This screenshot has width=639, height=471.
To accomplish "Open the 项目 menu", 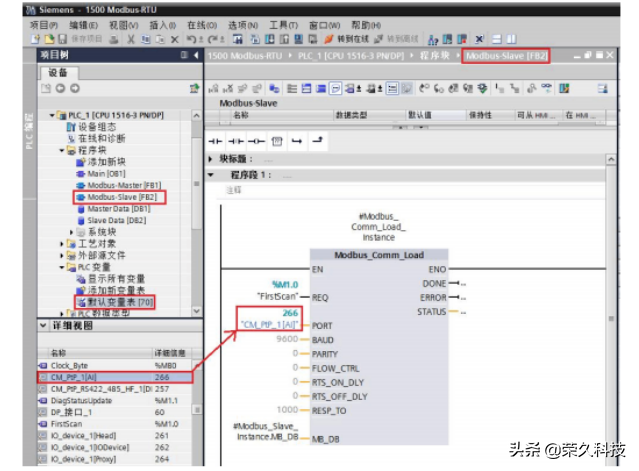I will click(44, 25).
